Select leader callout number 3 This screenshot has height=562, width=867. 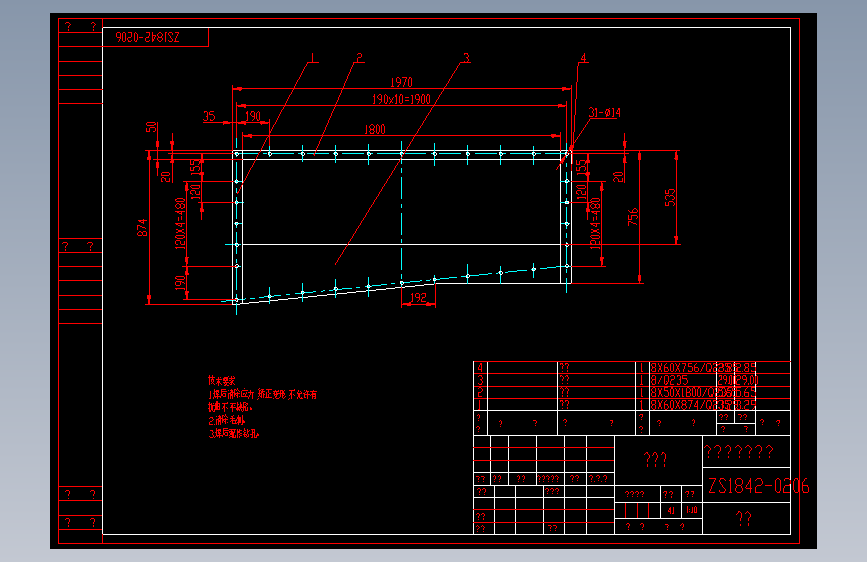pos(466,58)
